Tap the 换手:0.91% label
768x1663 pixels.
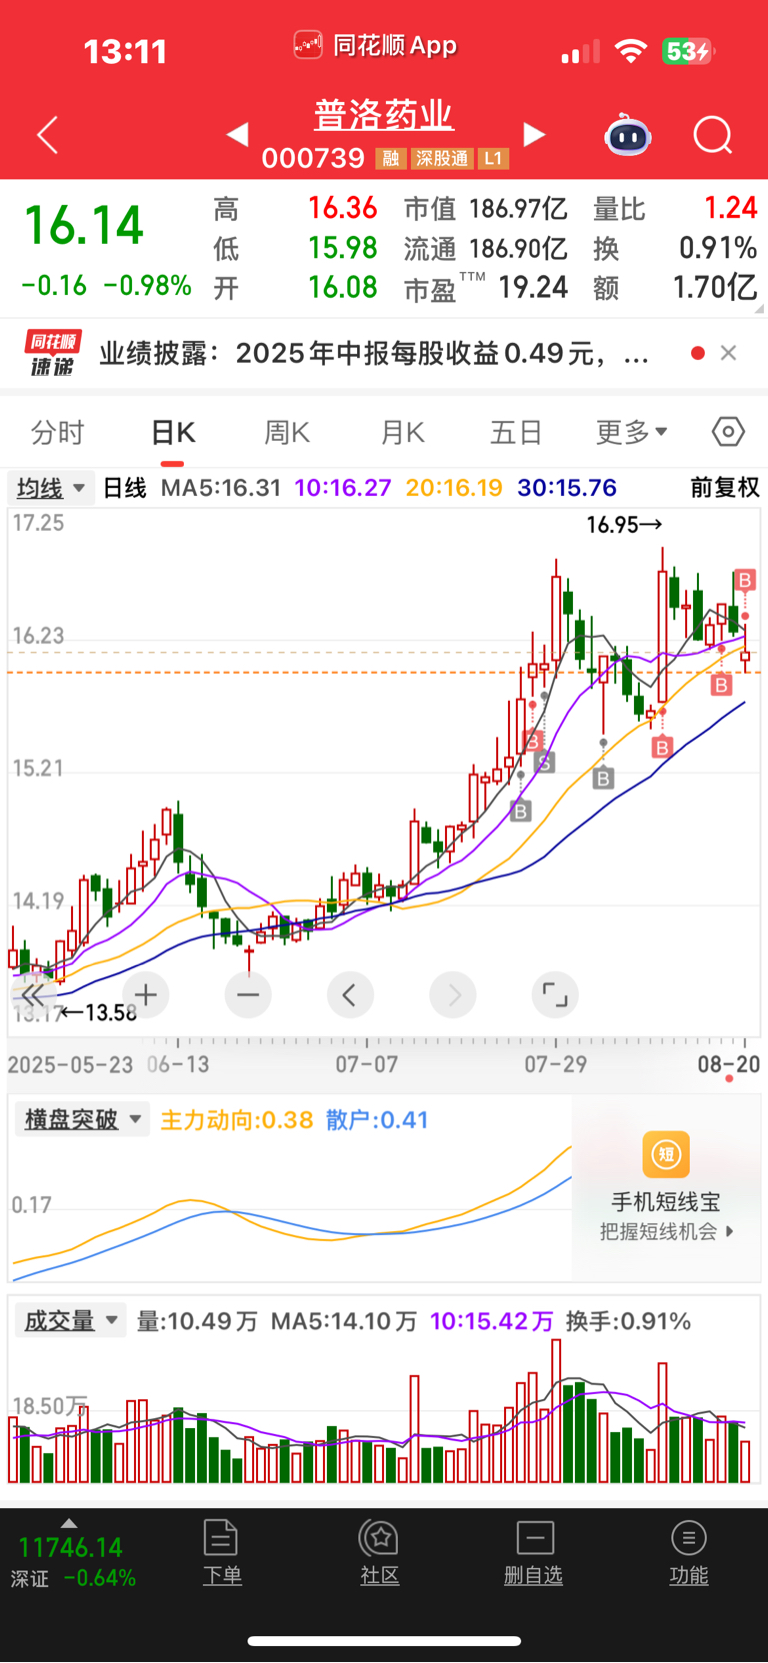click(x=628, y=1321)
